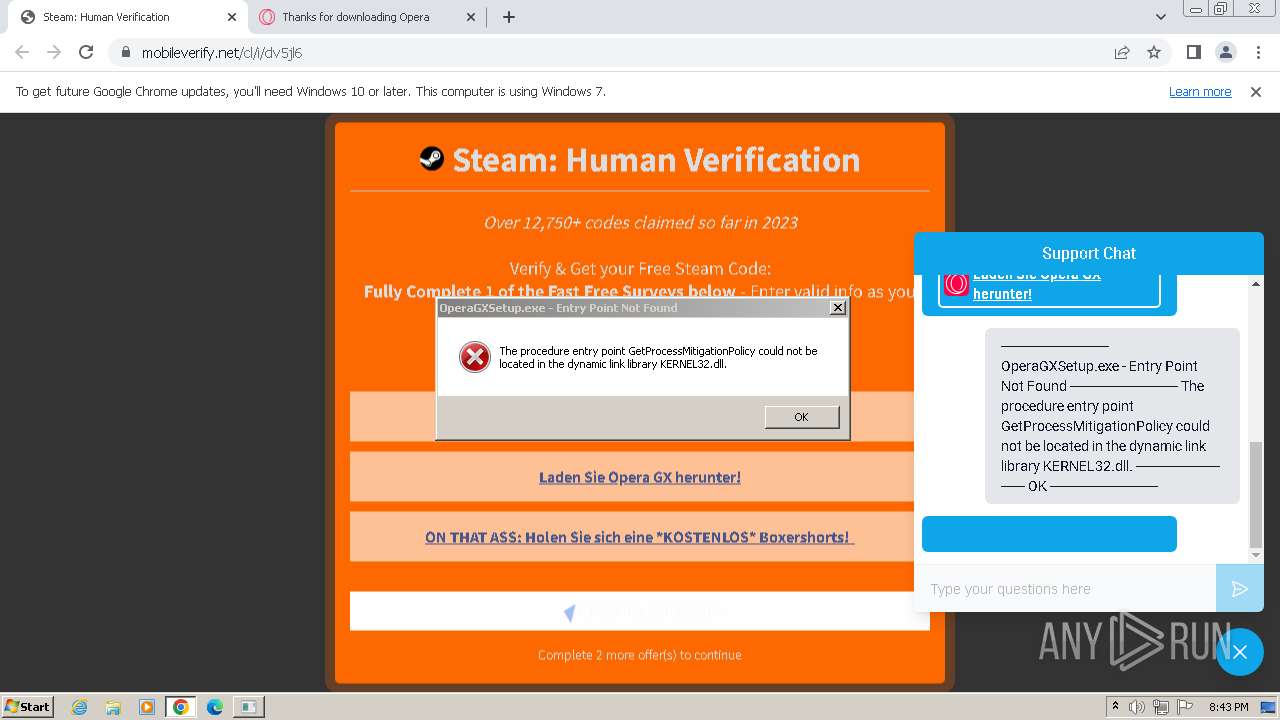Click the Chrome taskbar icon
1280x720 pixels.
point(180,707)
